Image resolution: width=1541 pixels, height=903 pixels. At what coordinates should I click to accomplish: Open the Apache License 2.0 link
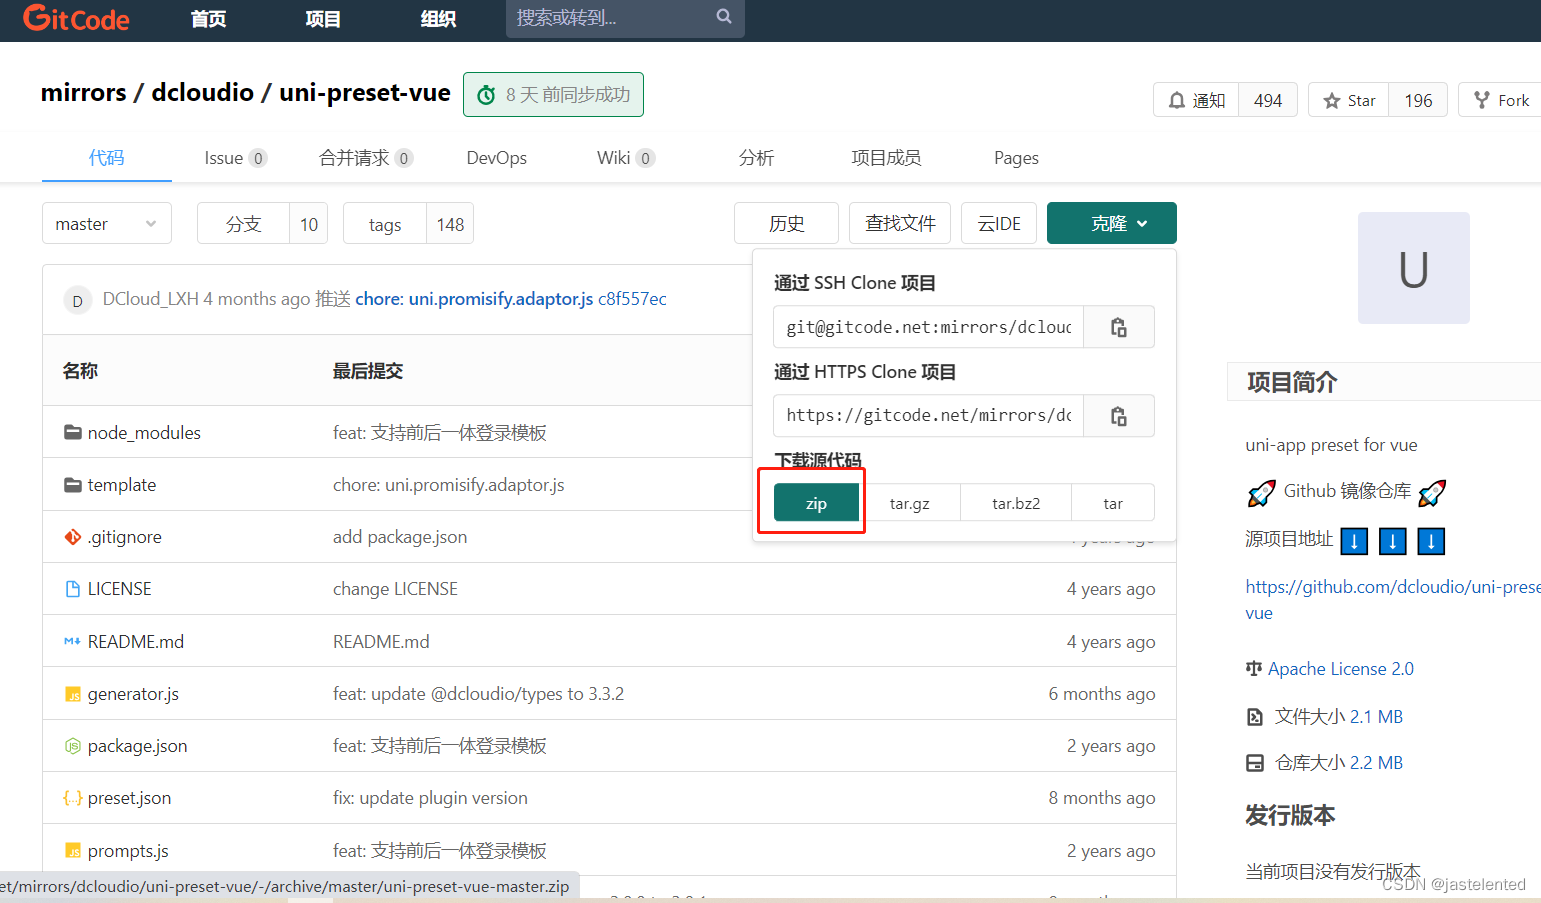(x=1341, y=669)
